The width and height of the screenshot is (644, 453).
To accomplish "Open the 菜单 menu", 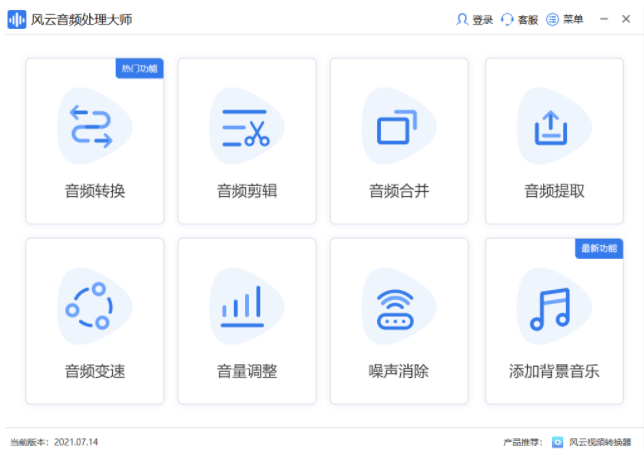I will [x=573, y=19].
